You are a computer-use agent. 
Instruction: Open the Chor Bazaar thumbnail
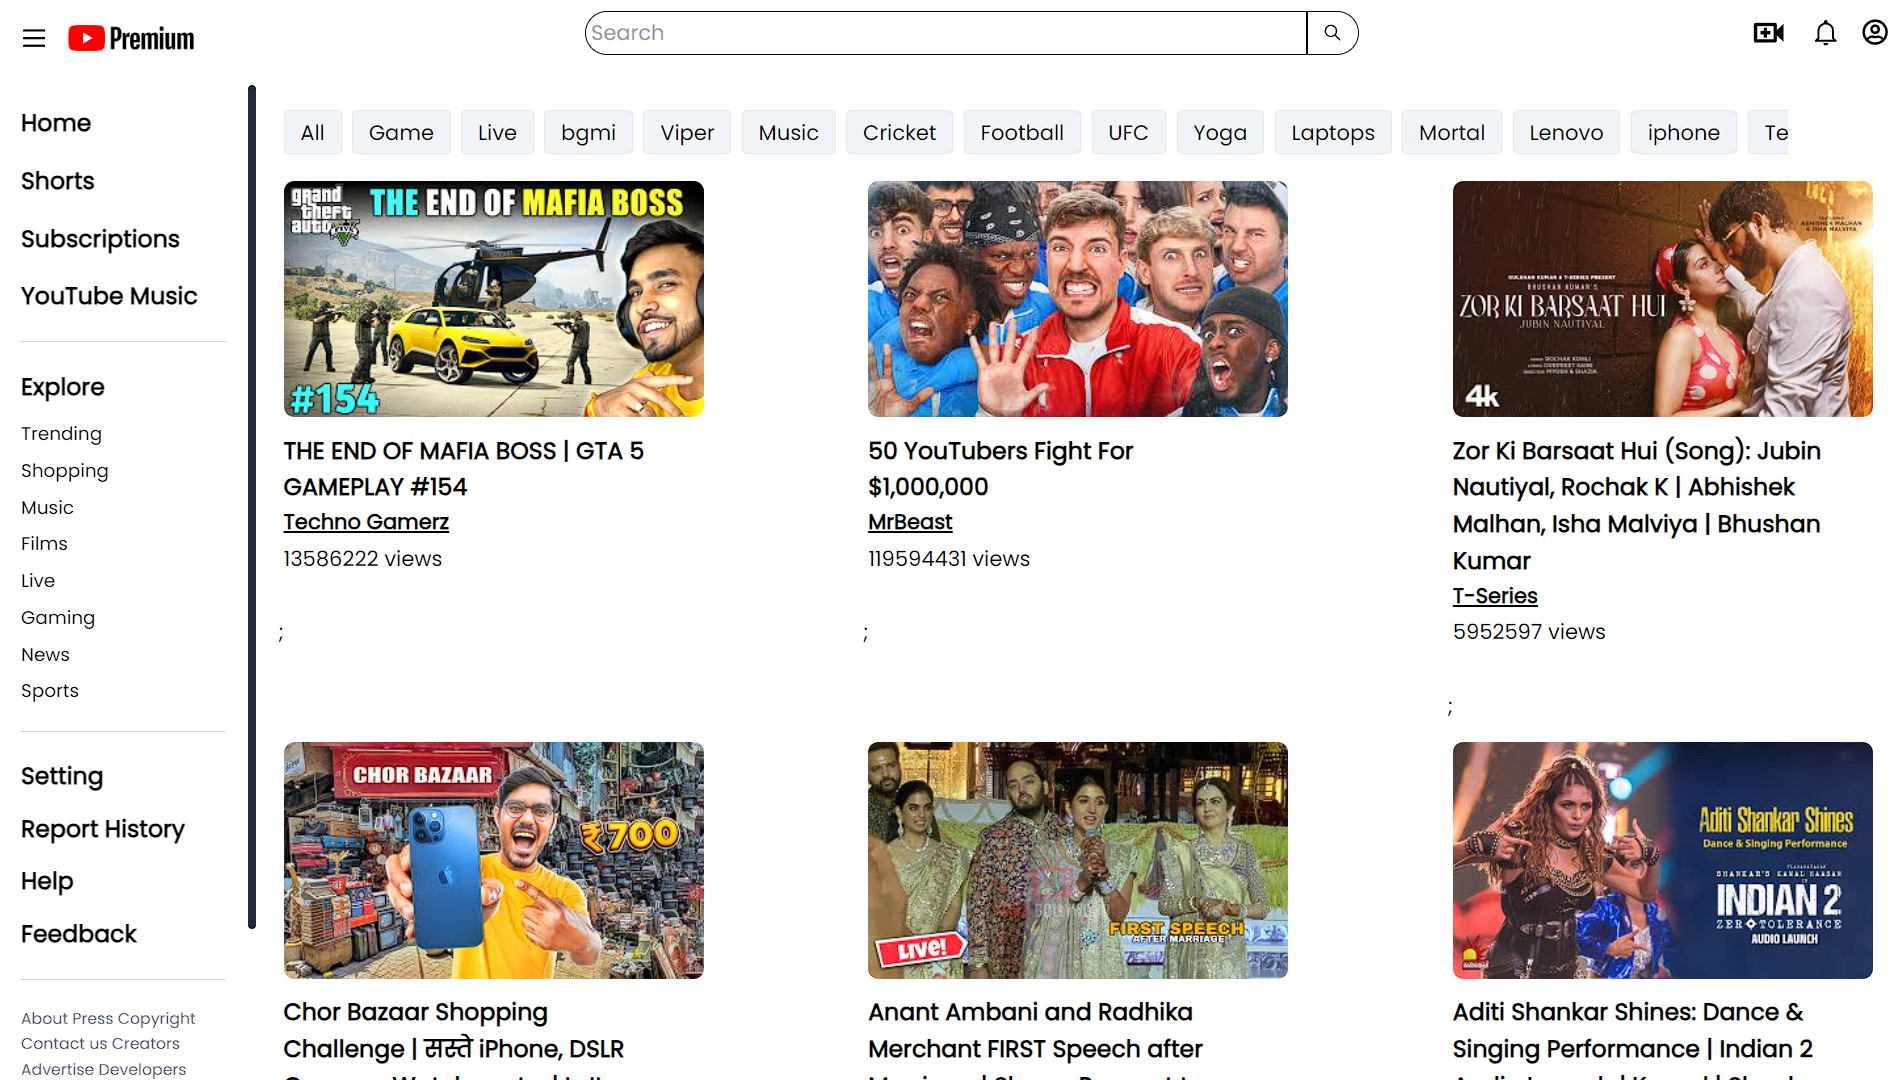coord(494,860)
